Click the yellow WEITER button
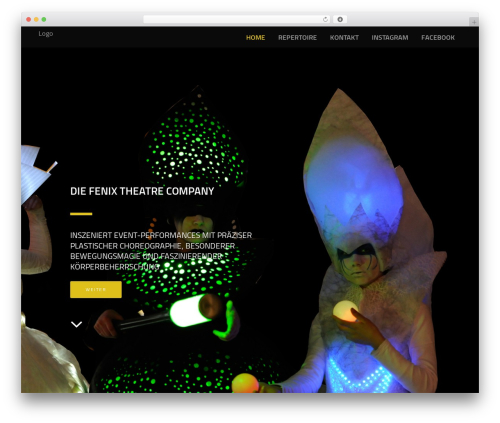This screenshot has width=500, height=423. 96,289
